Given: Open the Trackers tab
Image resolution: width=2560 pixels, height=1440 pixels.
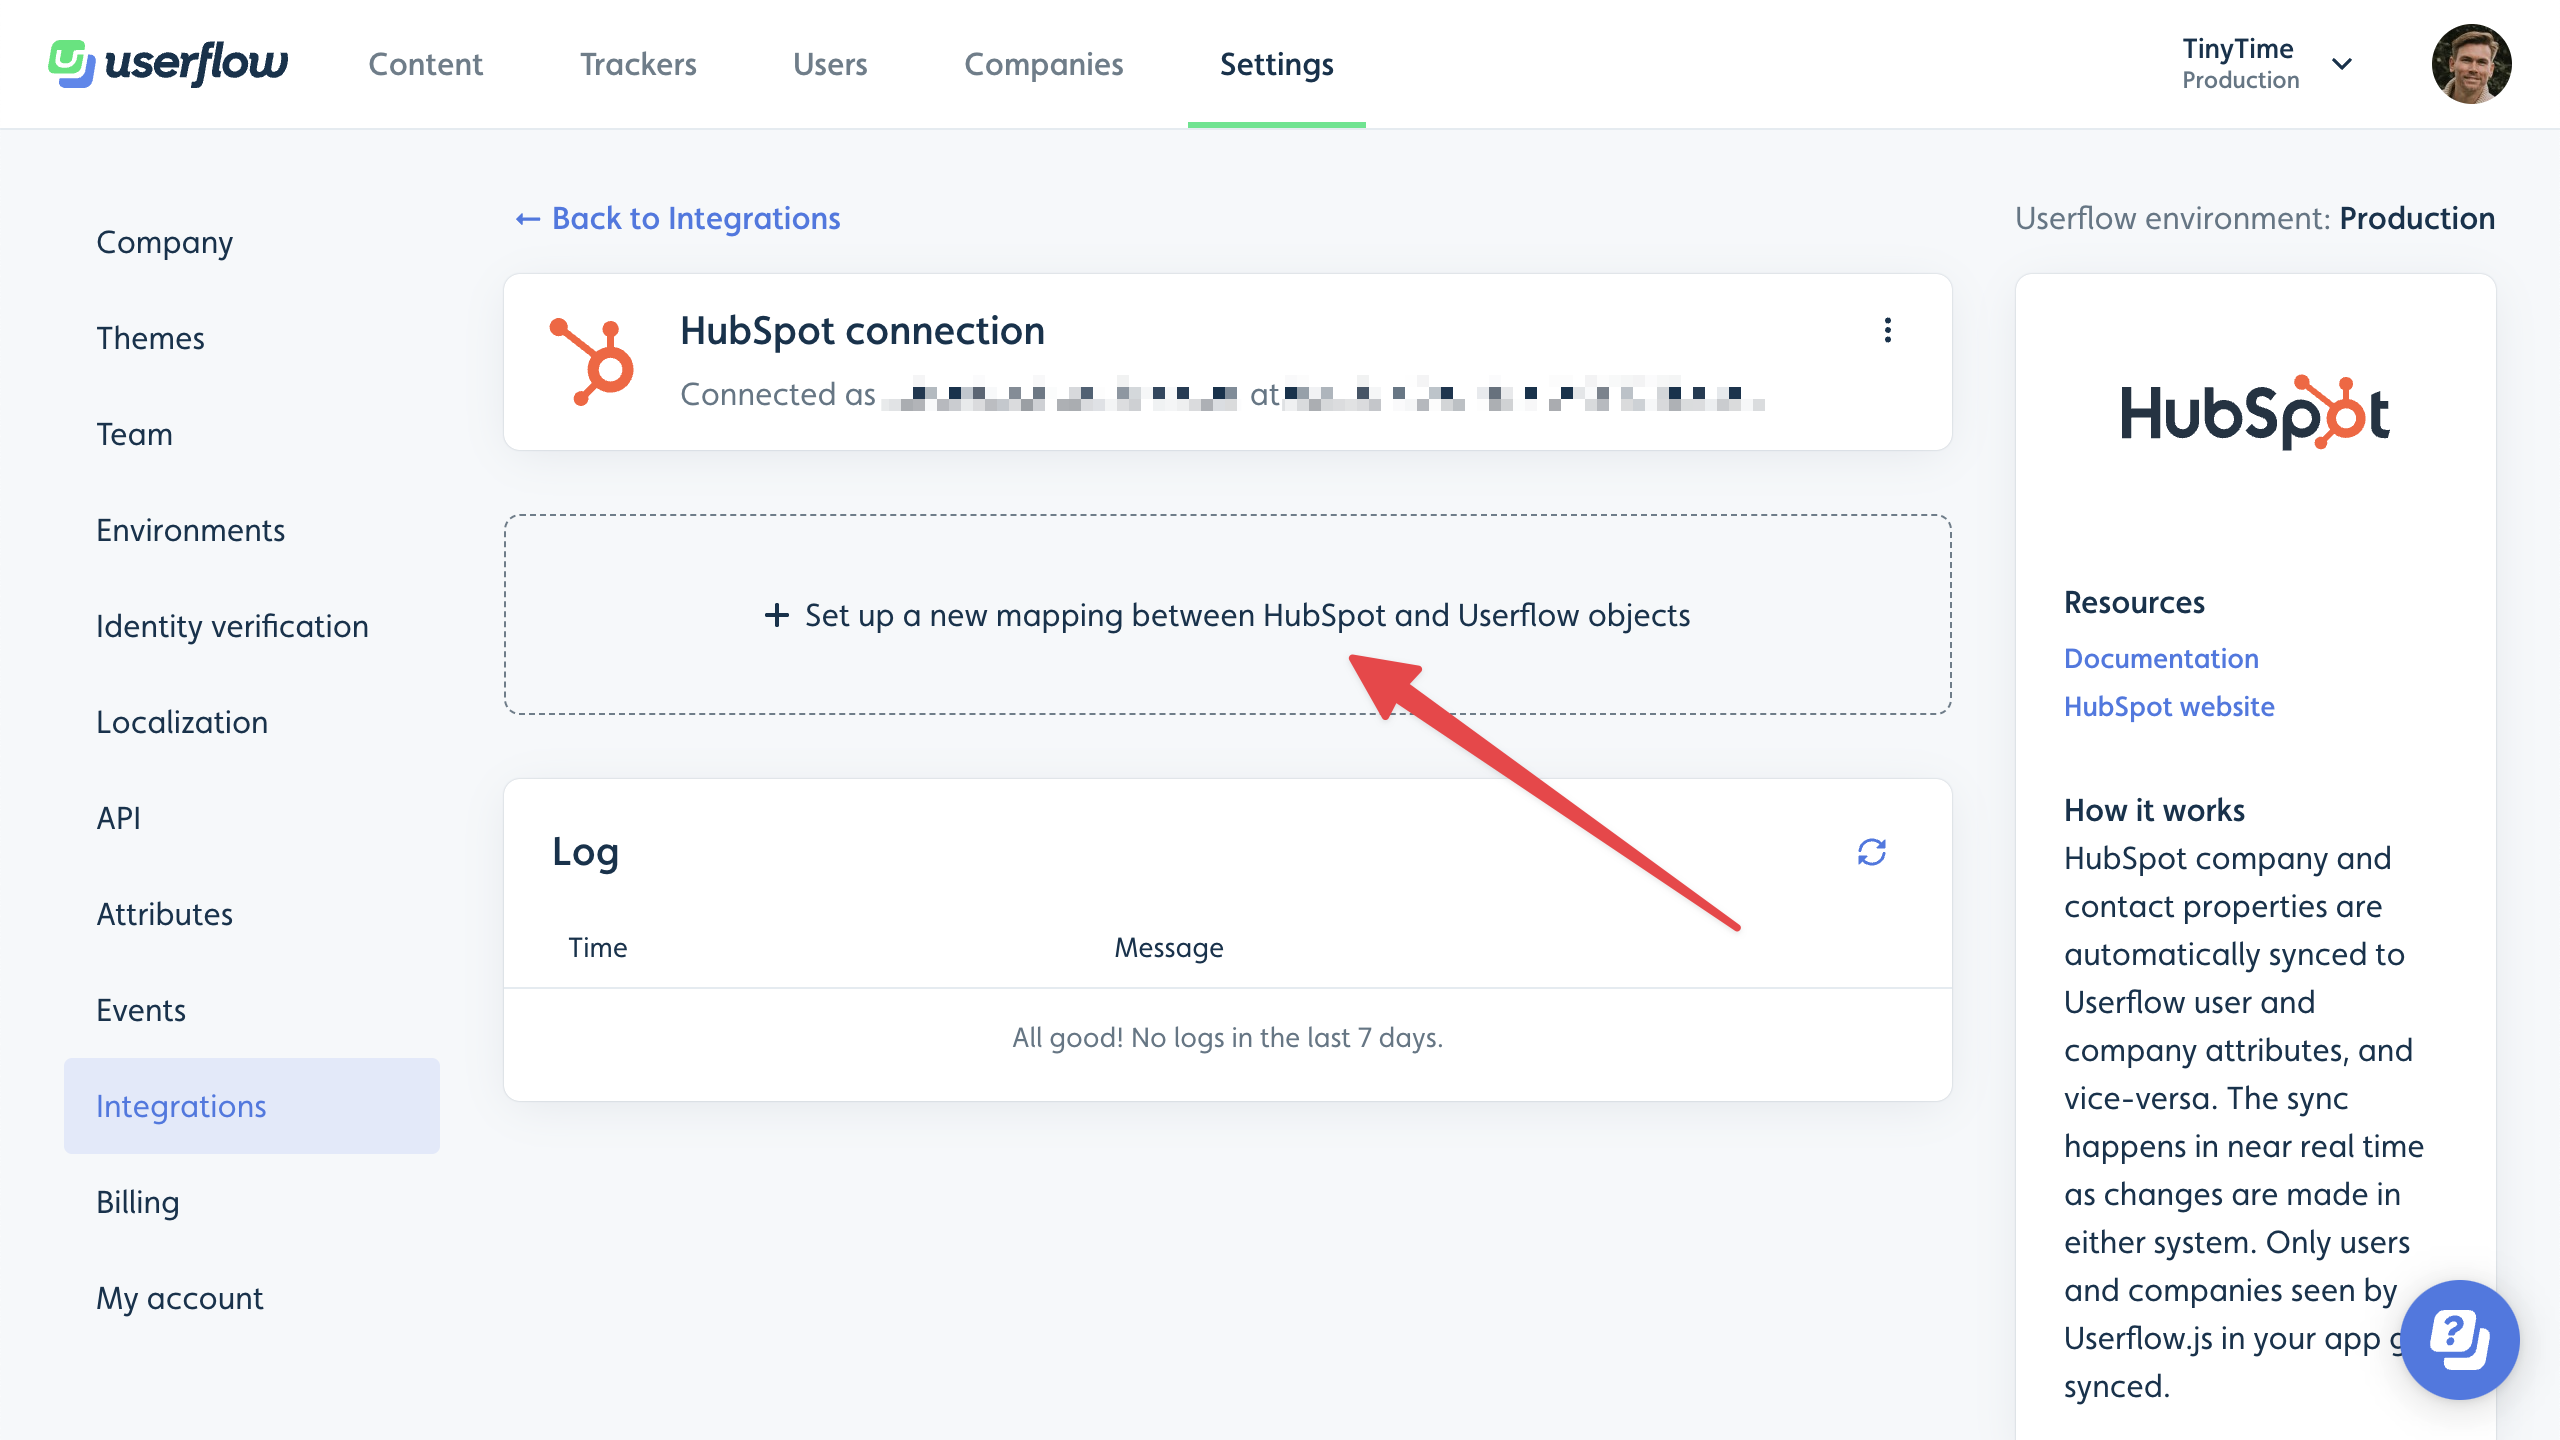Looking at the screenshot, I should (x=638, y=64).
